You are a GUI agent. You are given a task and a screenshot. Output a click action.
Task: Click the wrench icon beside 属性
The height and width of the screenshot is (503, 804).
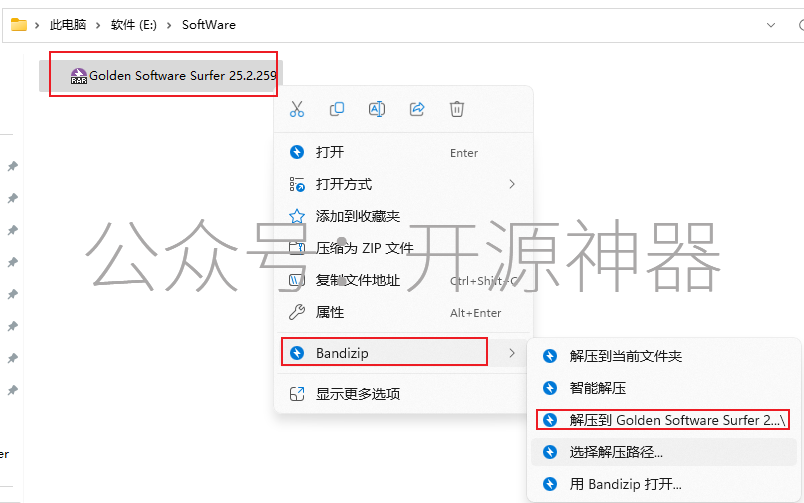coord(297,312)
